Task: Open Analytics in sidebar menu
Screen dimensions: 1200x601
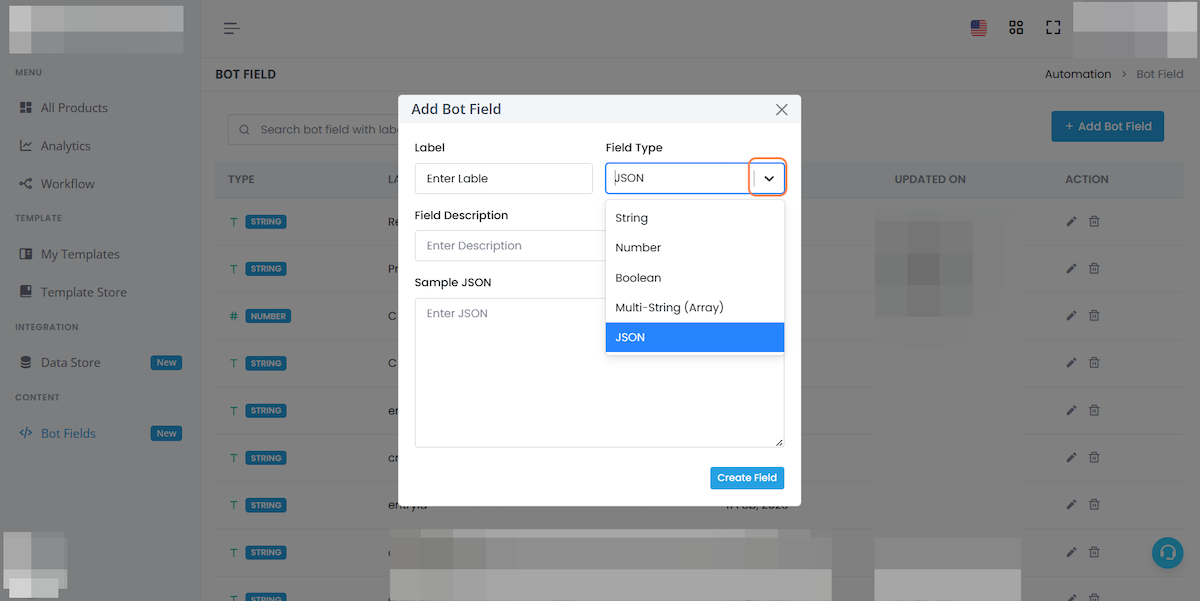Action: click(x=66, y=146)
